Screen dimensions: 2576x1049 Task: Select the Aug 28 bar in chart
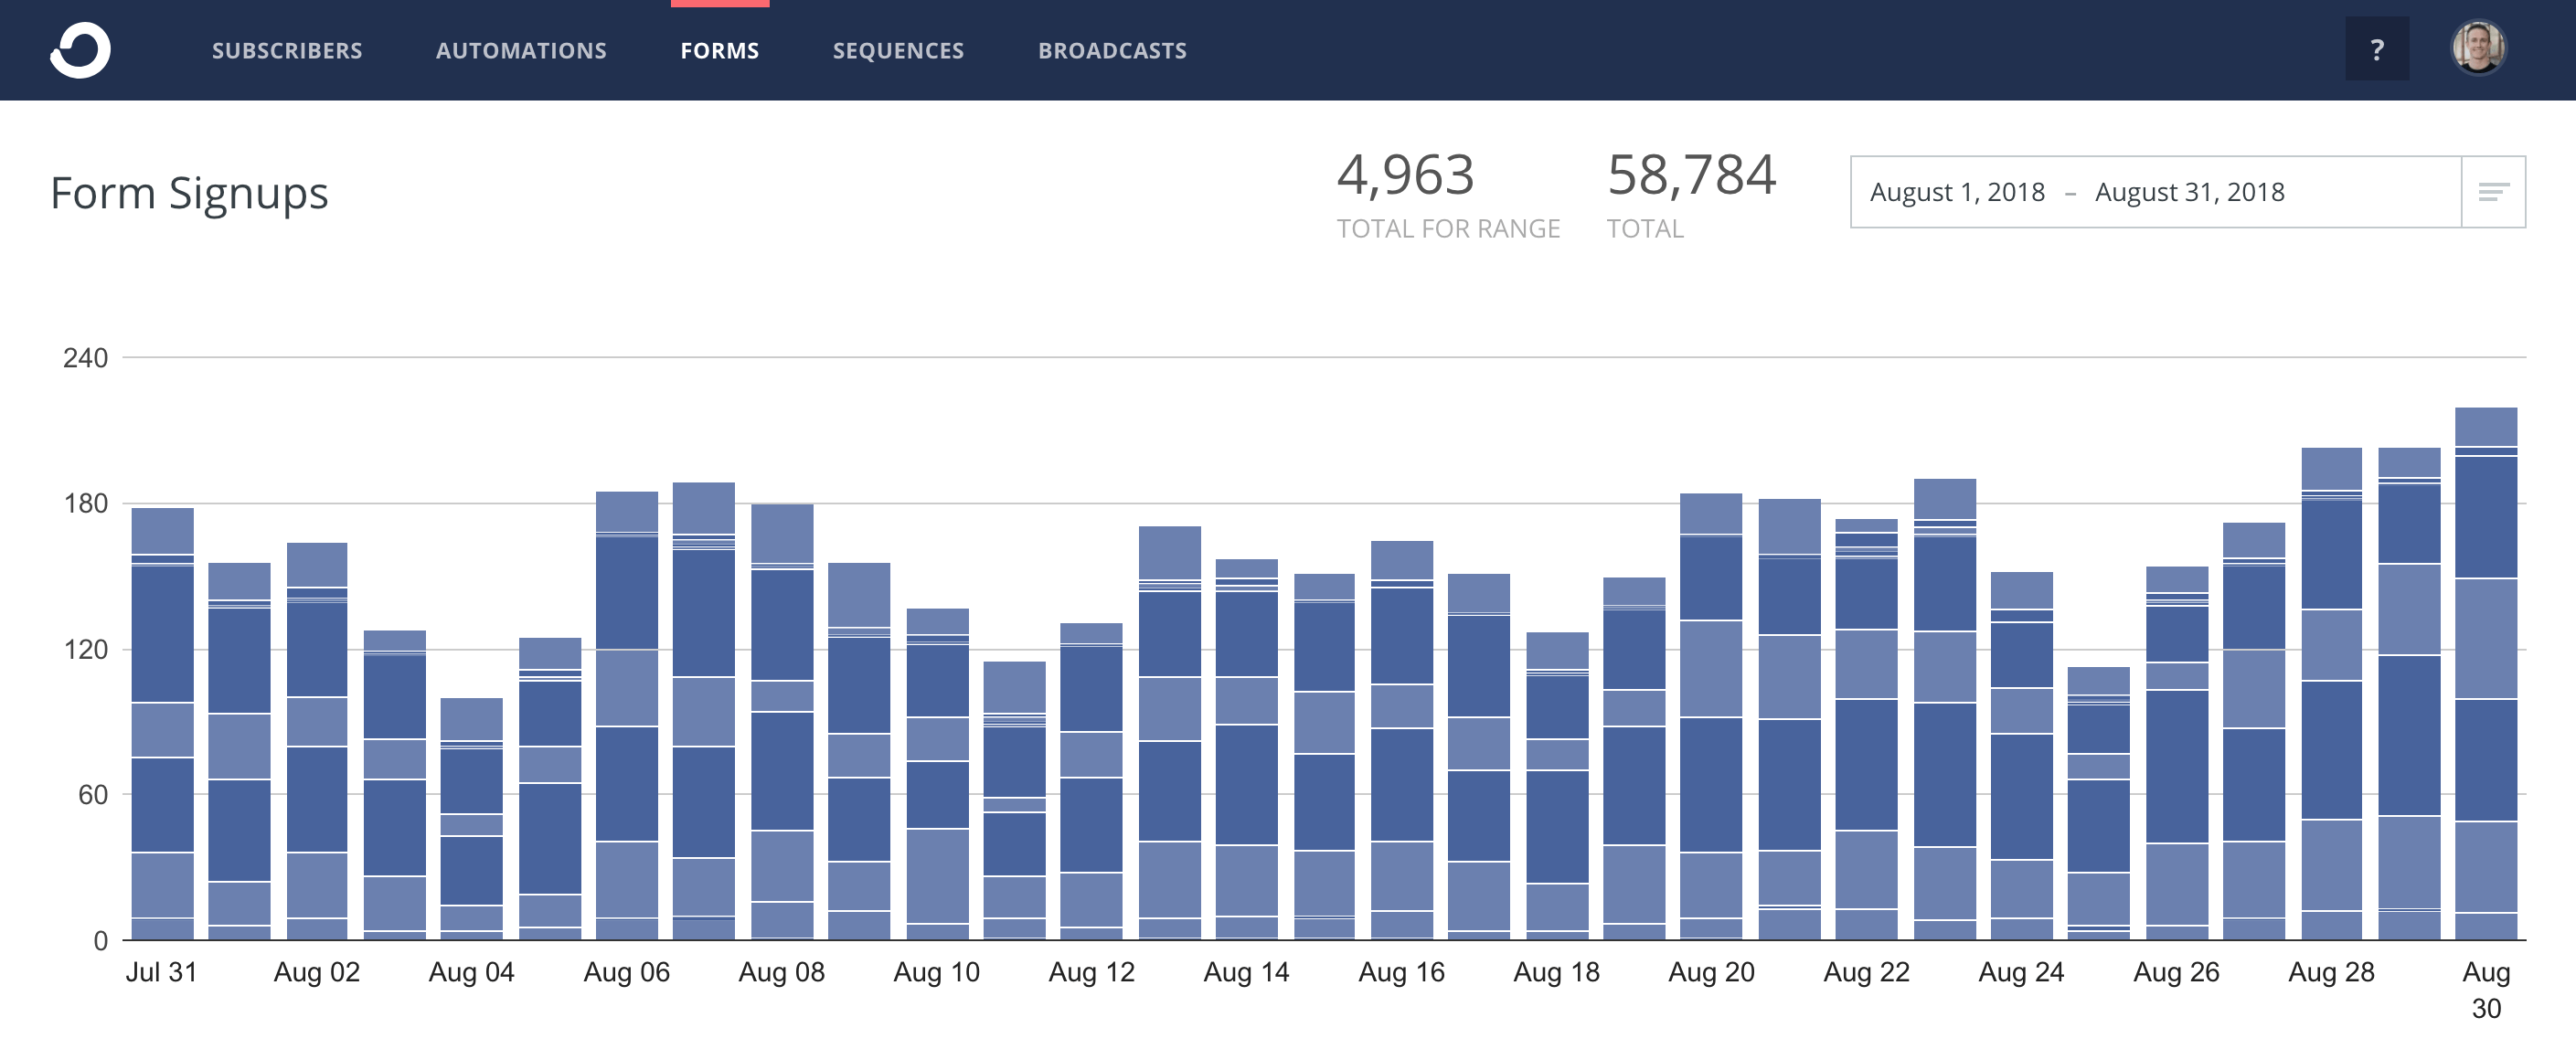(x=2331, y=694)
